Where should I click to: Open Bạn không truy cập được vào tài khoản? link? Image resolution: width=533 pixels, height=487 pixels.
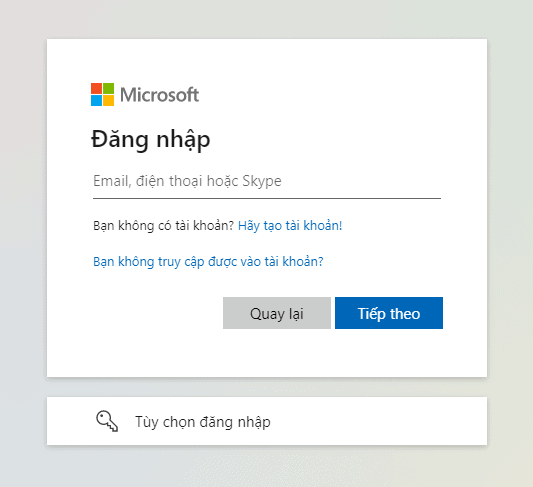click(208, 261)
